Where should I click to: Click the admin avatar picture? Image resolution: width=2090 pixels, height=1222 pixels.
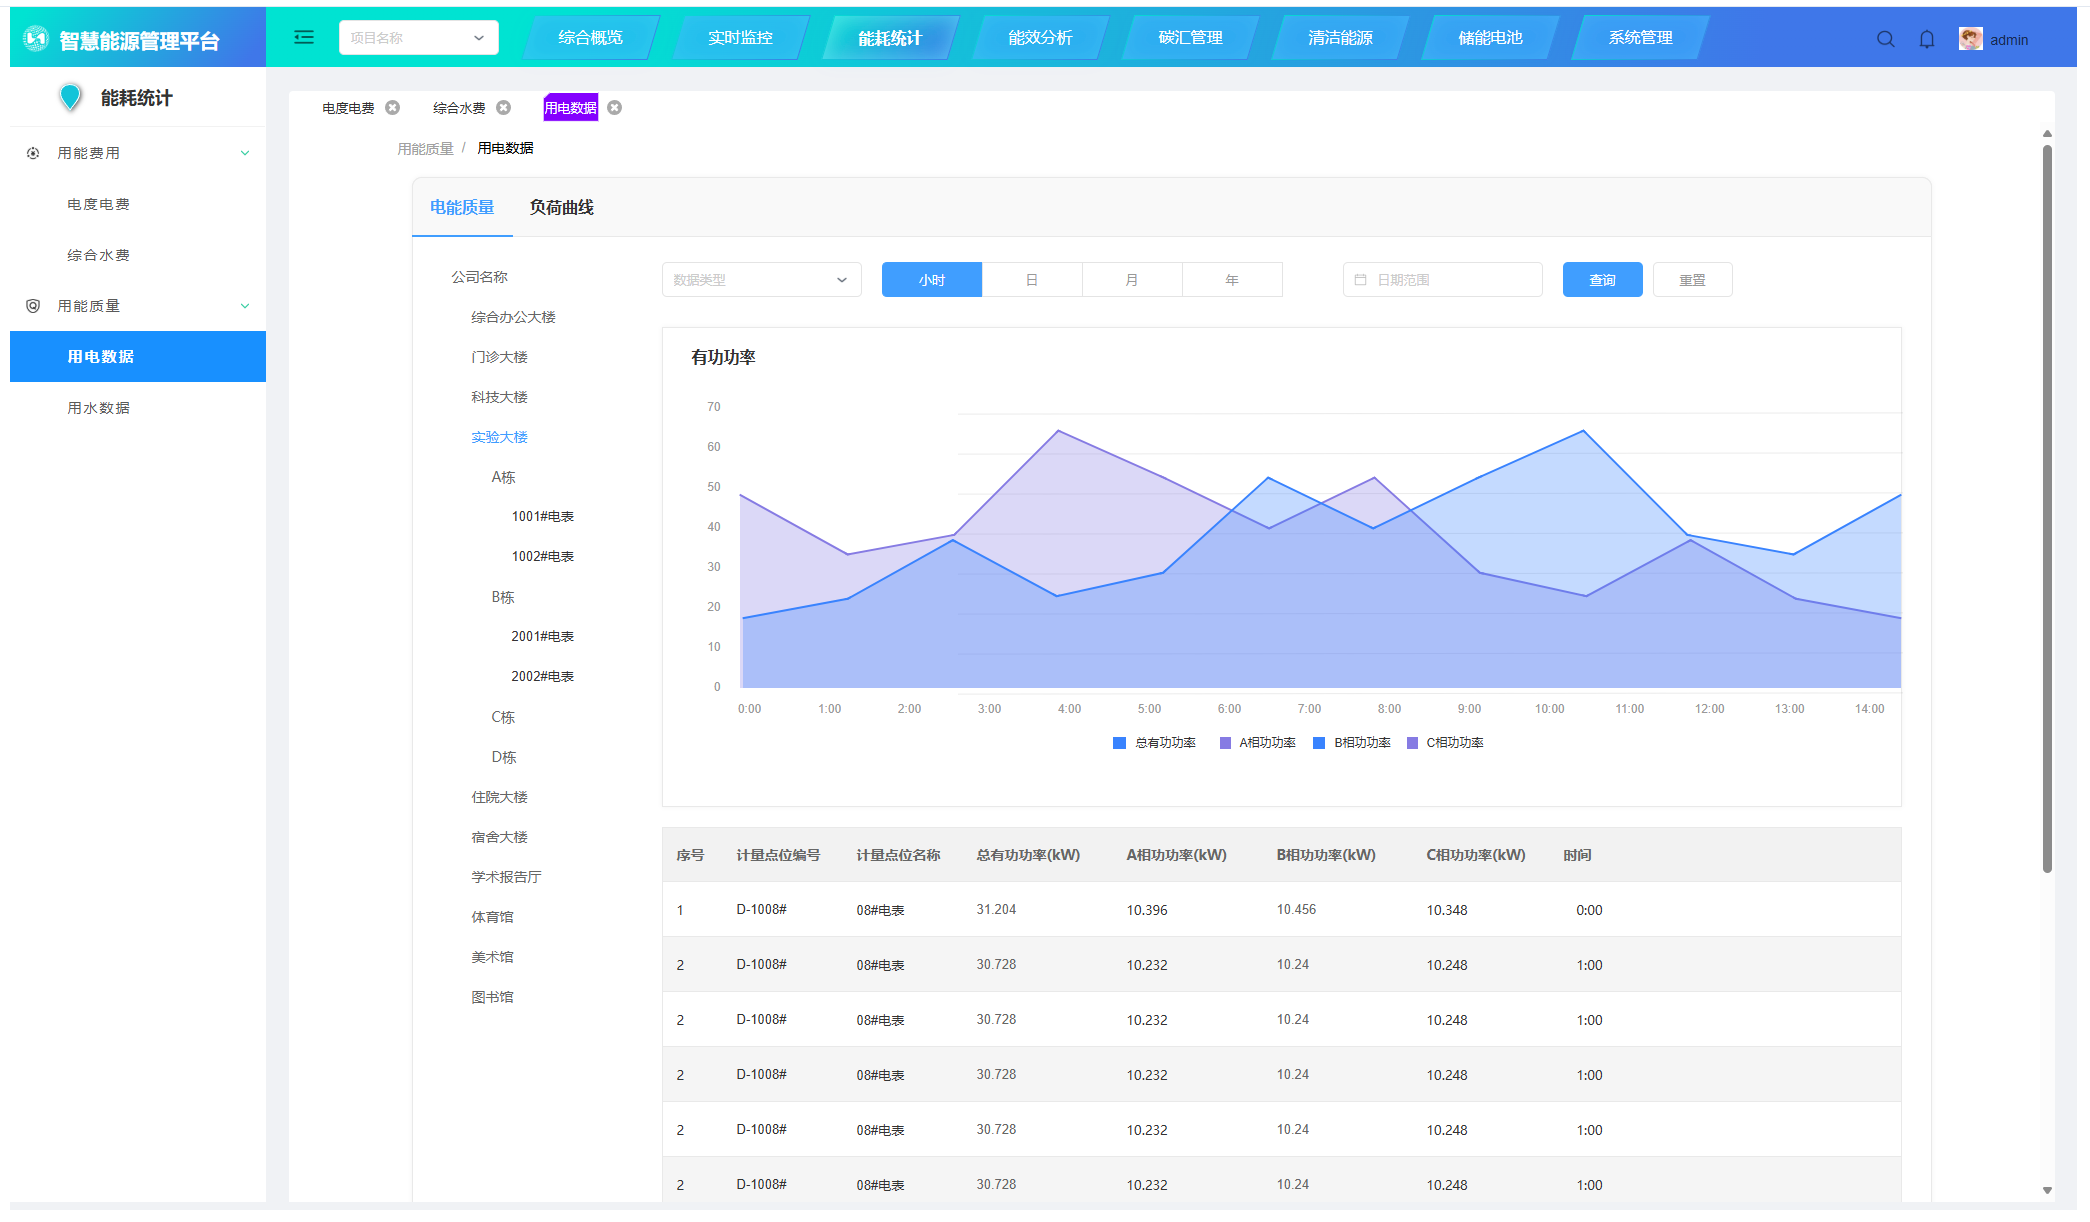1970,39
